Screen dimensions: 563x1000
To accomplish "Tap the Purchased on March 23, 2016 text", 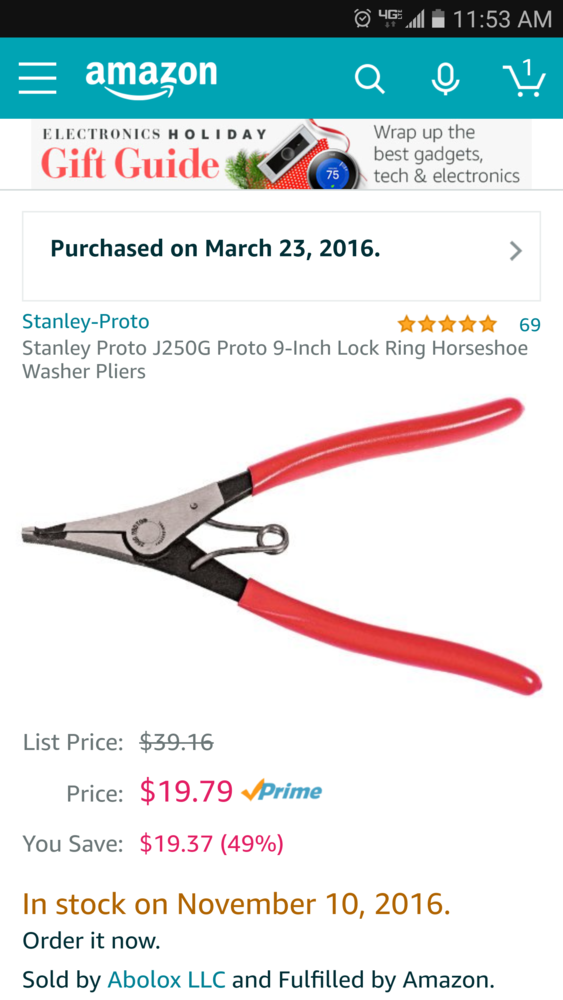I will [216, 248].
